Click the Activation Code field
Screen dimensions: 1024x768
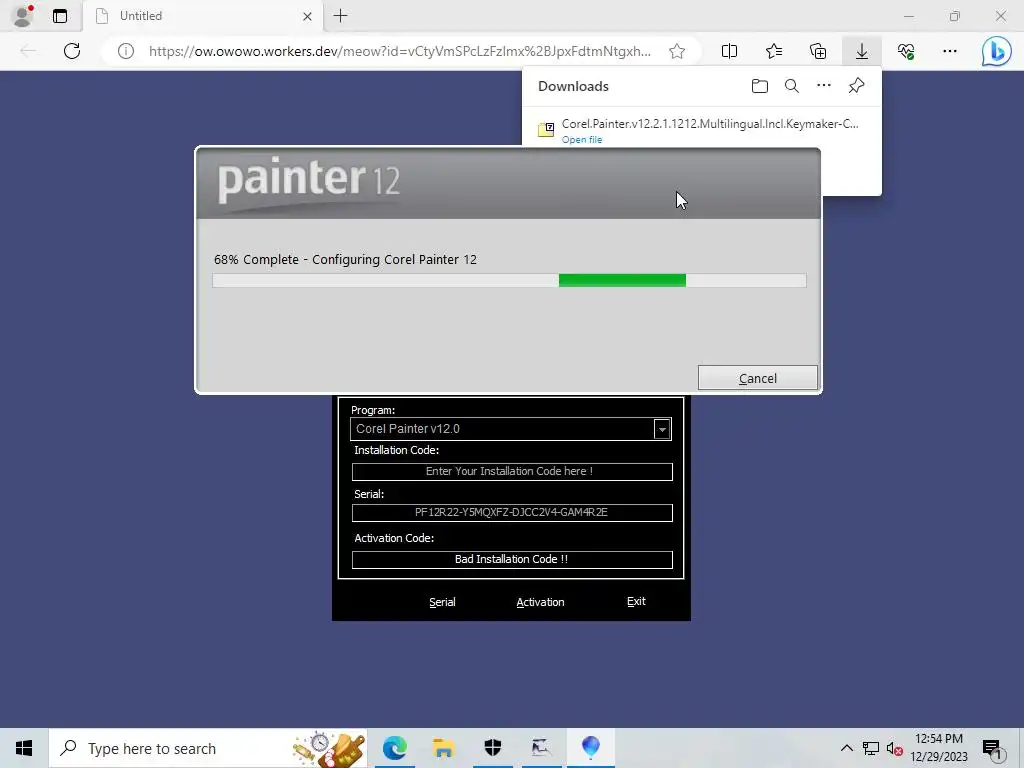(x=512, y=560)
